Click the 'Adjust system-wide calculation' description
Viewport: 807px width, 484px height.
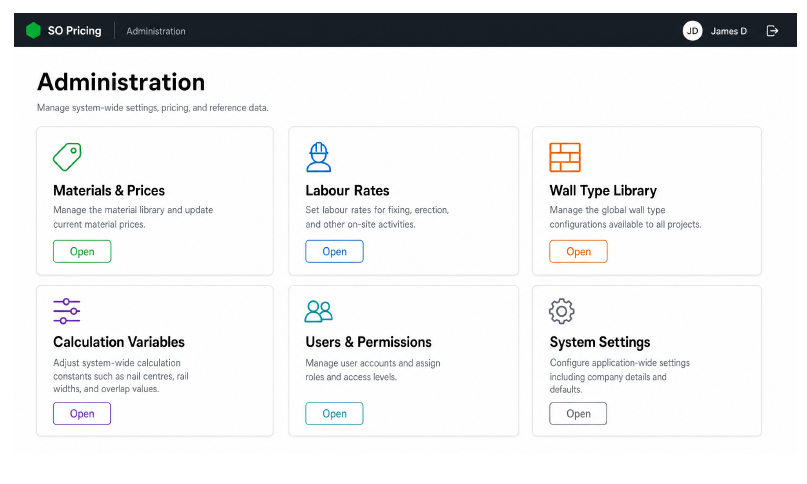120,375
